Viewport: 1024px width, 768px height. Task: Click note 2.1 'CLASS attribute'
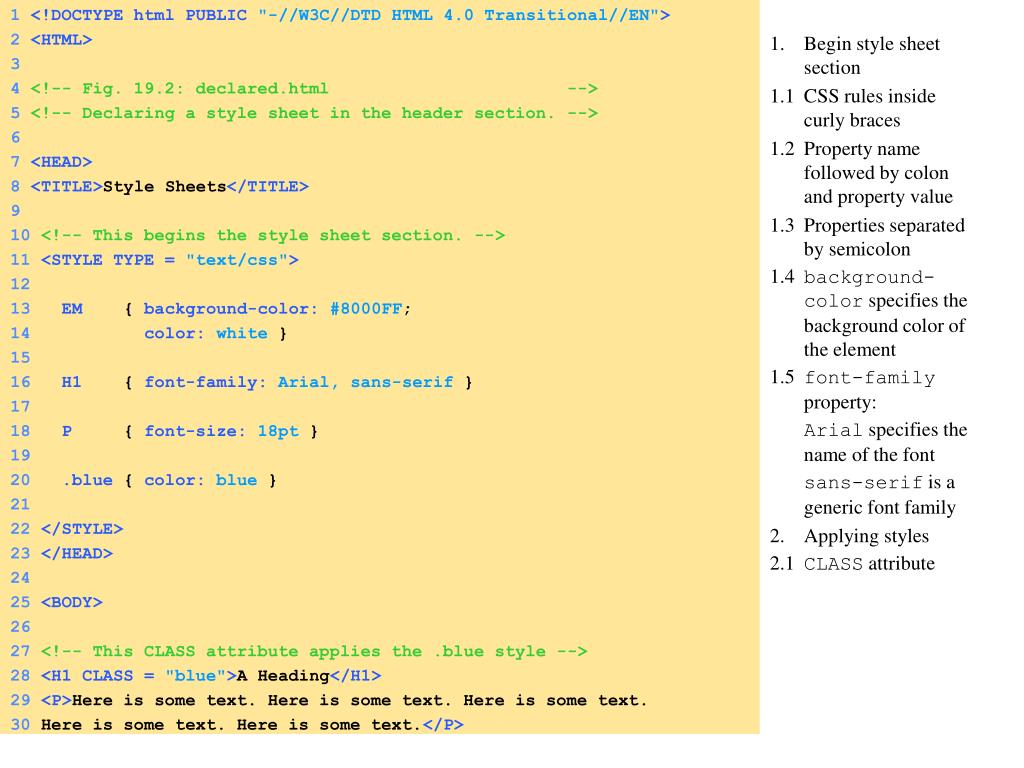pyautogui.click(x=869, y=564)
